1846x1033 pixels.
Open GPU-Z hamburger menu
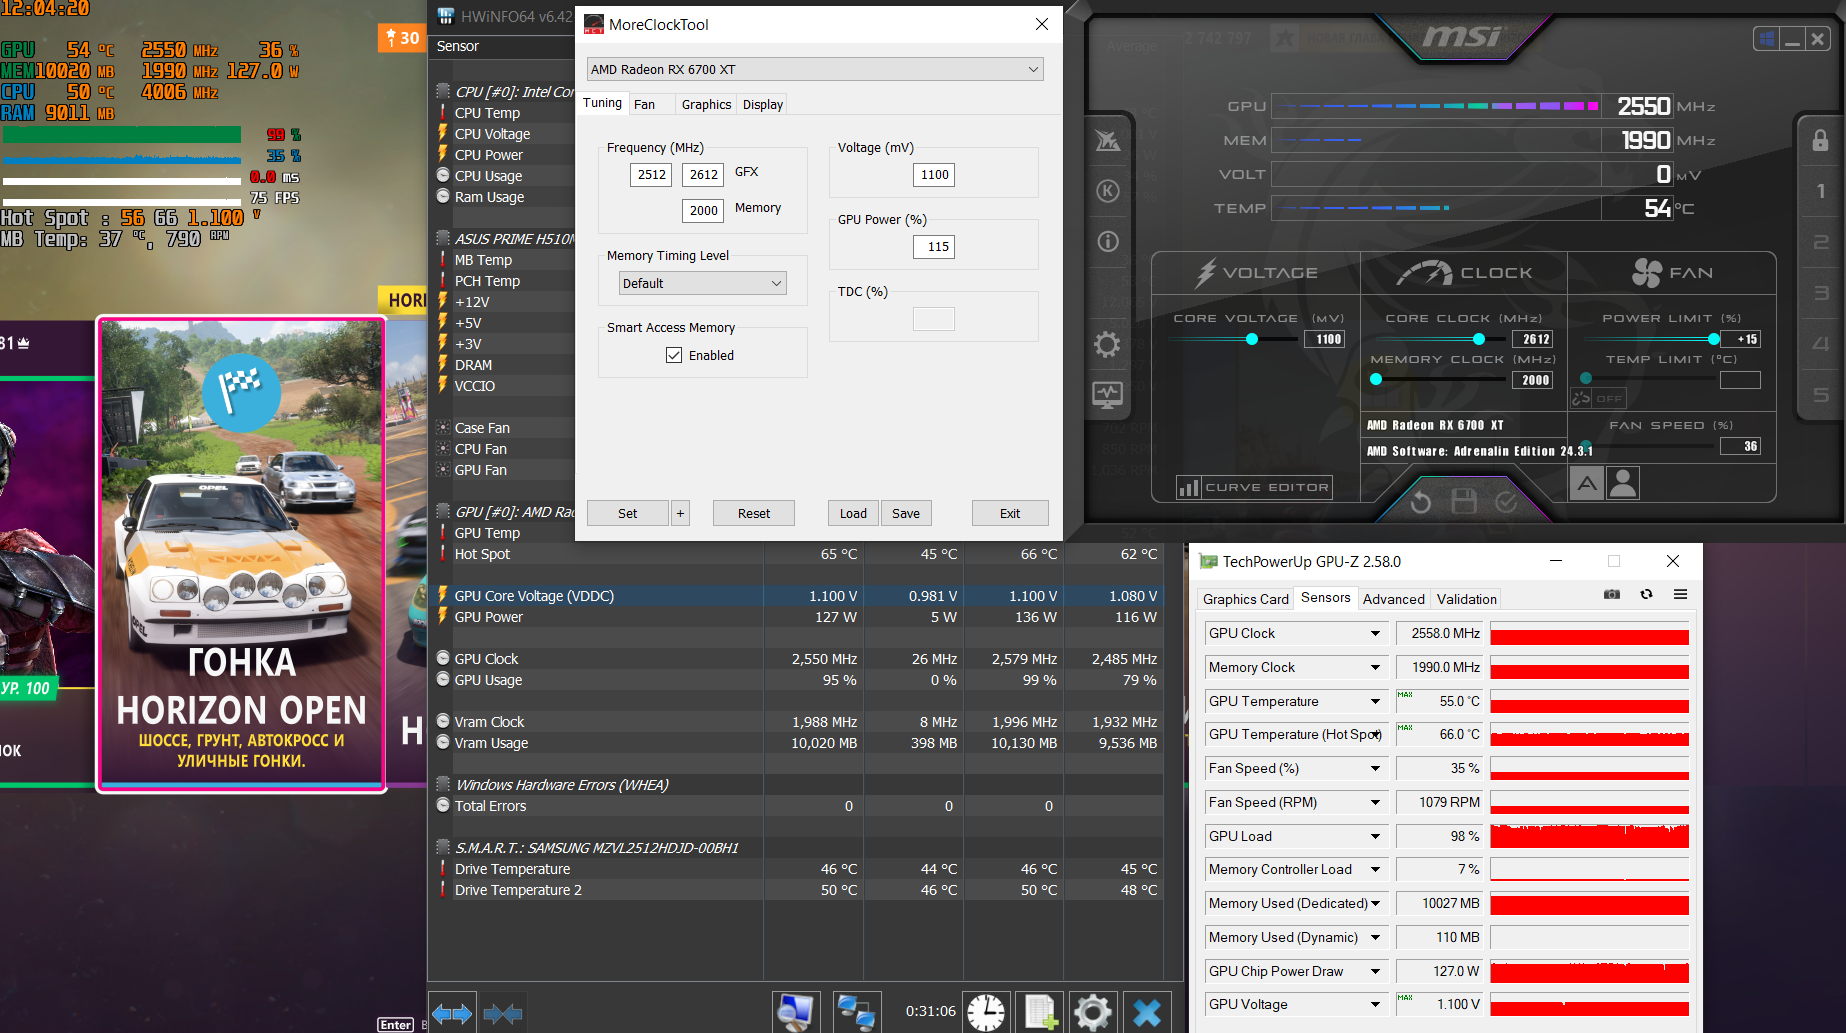click(1681, 594)
